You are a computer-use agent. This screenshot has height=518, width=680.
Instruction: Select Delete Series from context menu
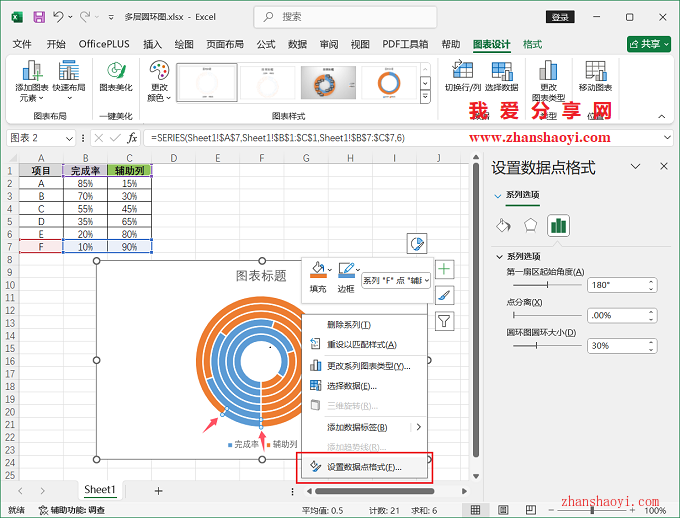[349, 324]
